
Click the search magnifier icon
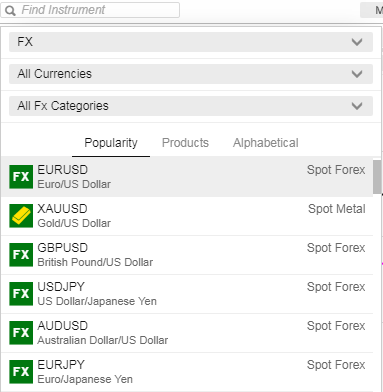coord(10,11)
